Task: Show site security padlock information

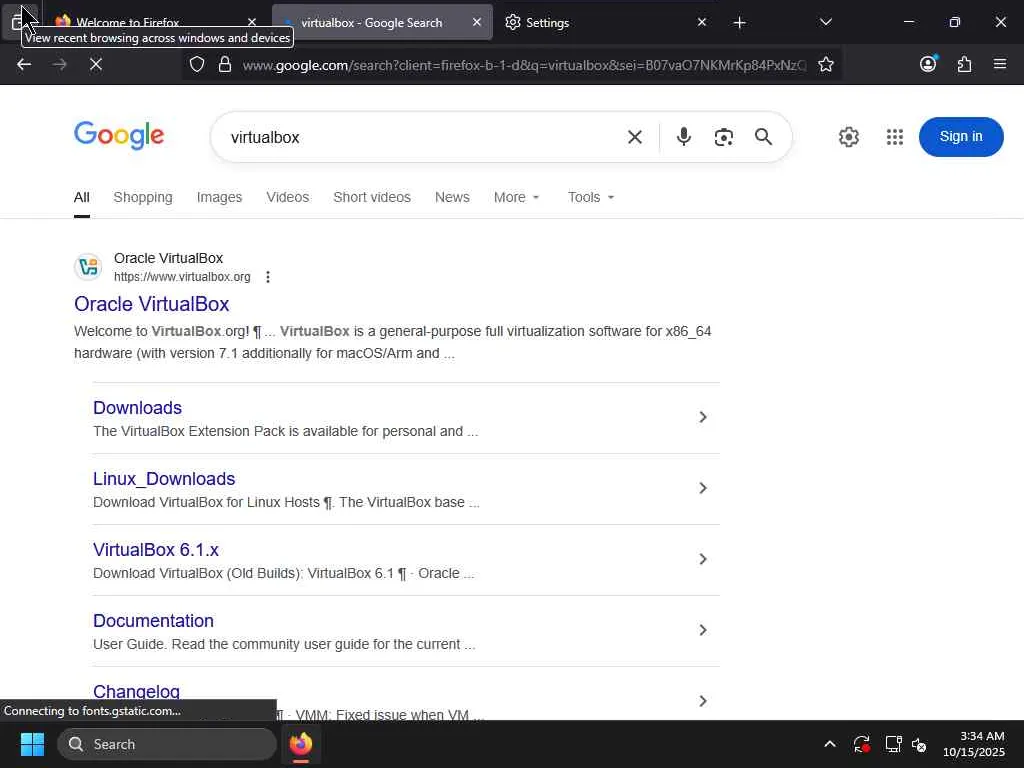Action: tap(225, 65)
